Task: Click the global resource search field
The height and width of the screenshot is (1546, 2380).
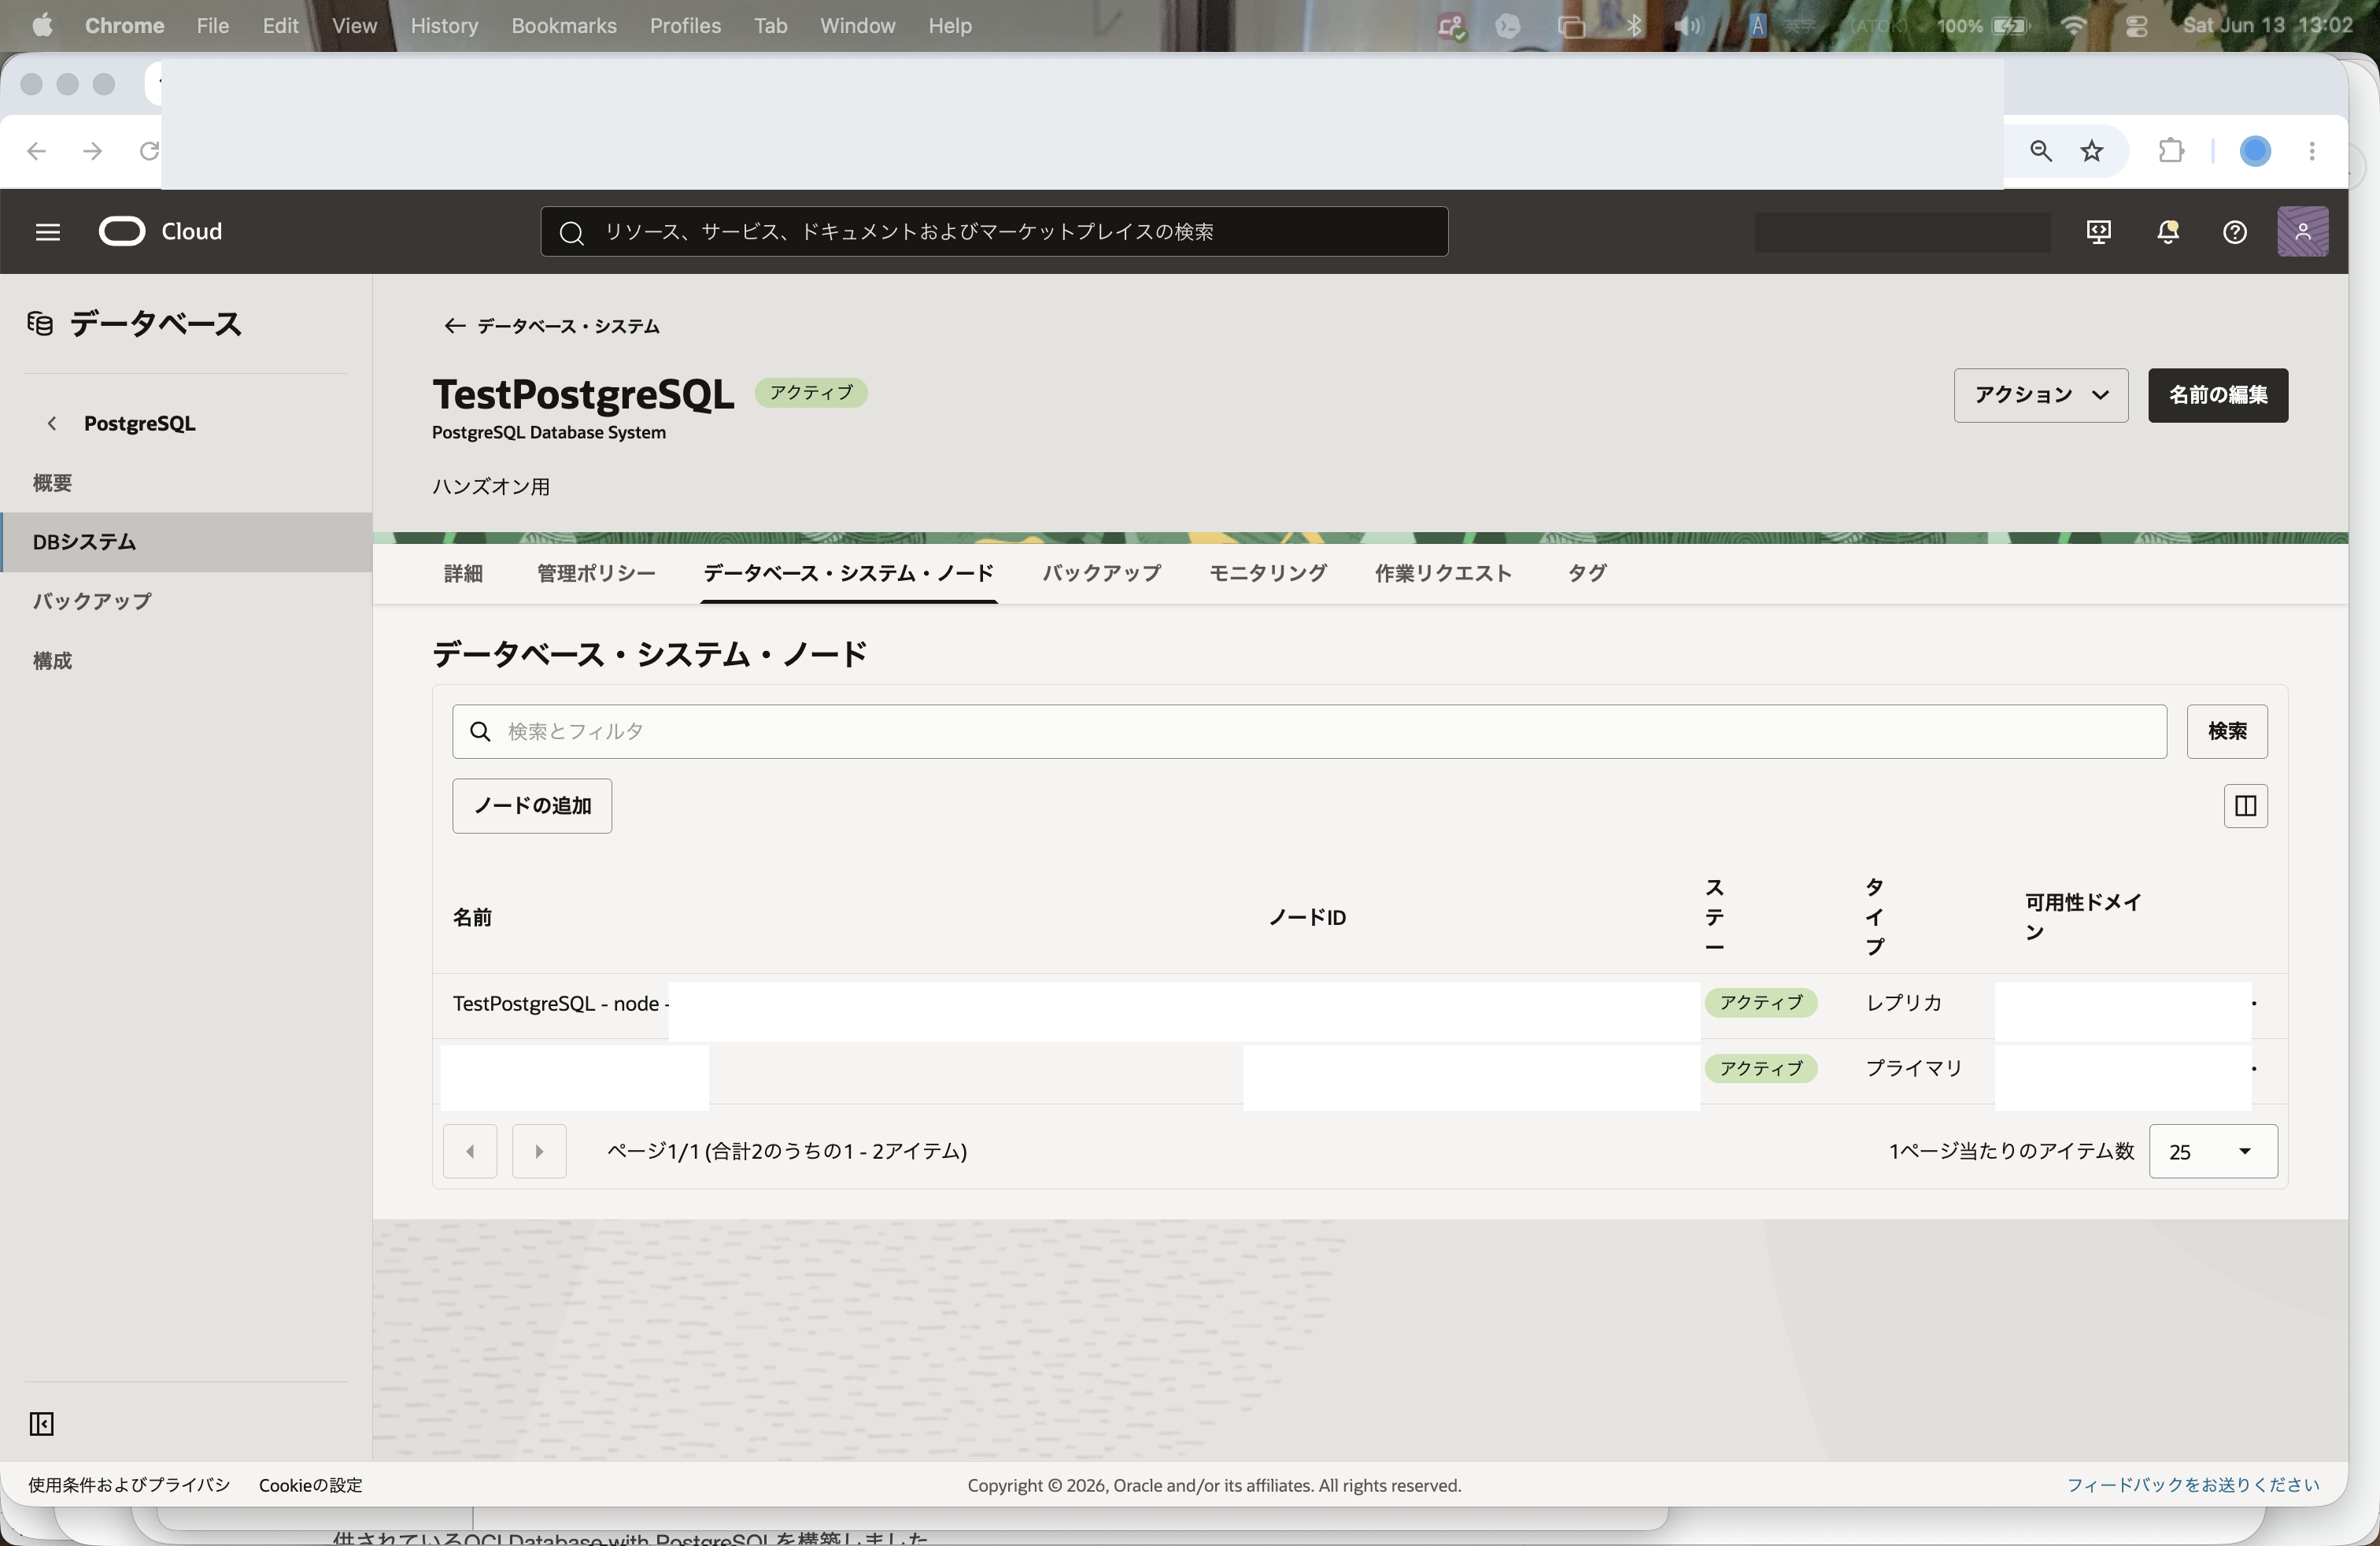Action: coord(994,232)
